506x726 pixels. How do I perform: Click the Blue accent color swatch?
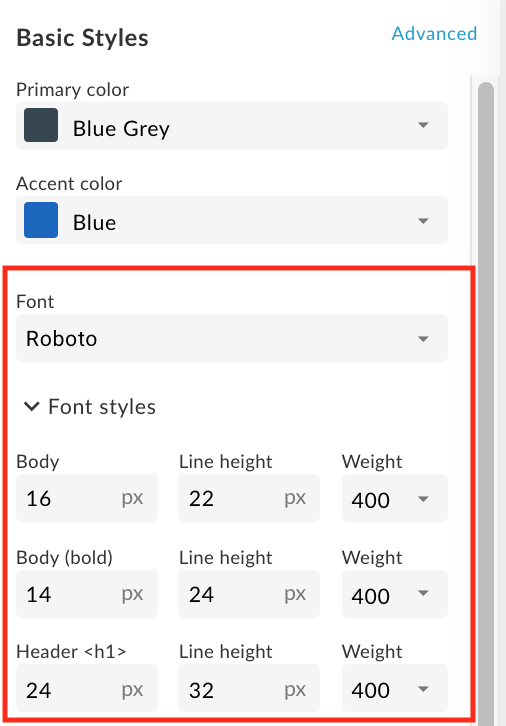[41, 220]
